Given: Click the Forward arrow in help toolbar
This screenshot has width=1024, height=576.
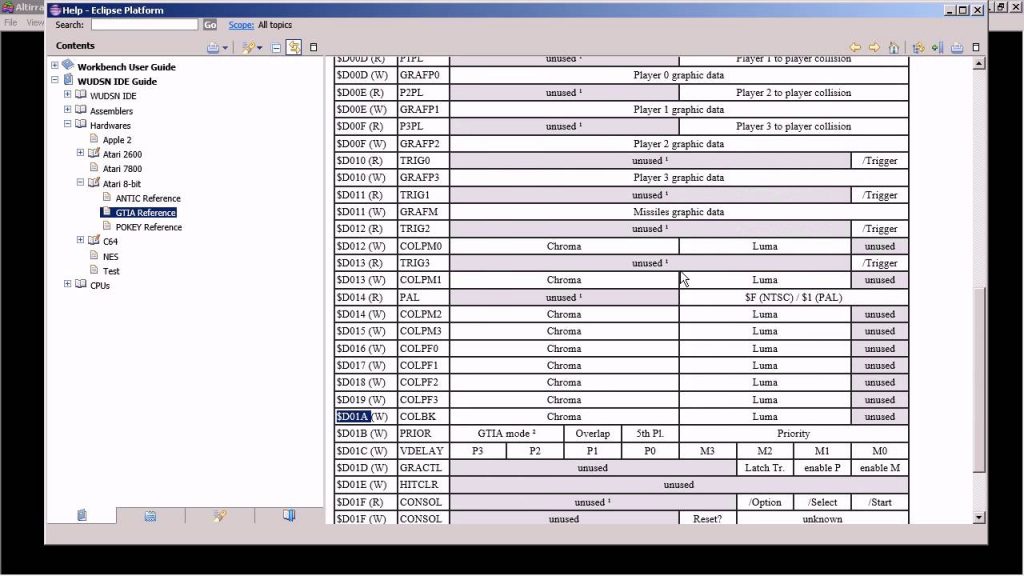Looking at the screenshot, I should pyautogui.click(x=874, y=47).
